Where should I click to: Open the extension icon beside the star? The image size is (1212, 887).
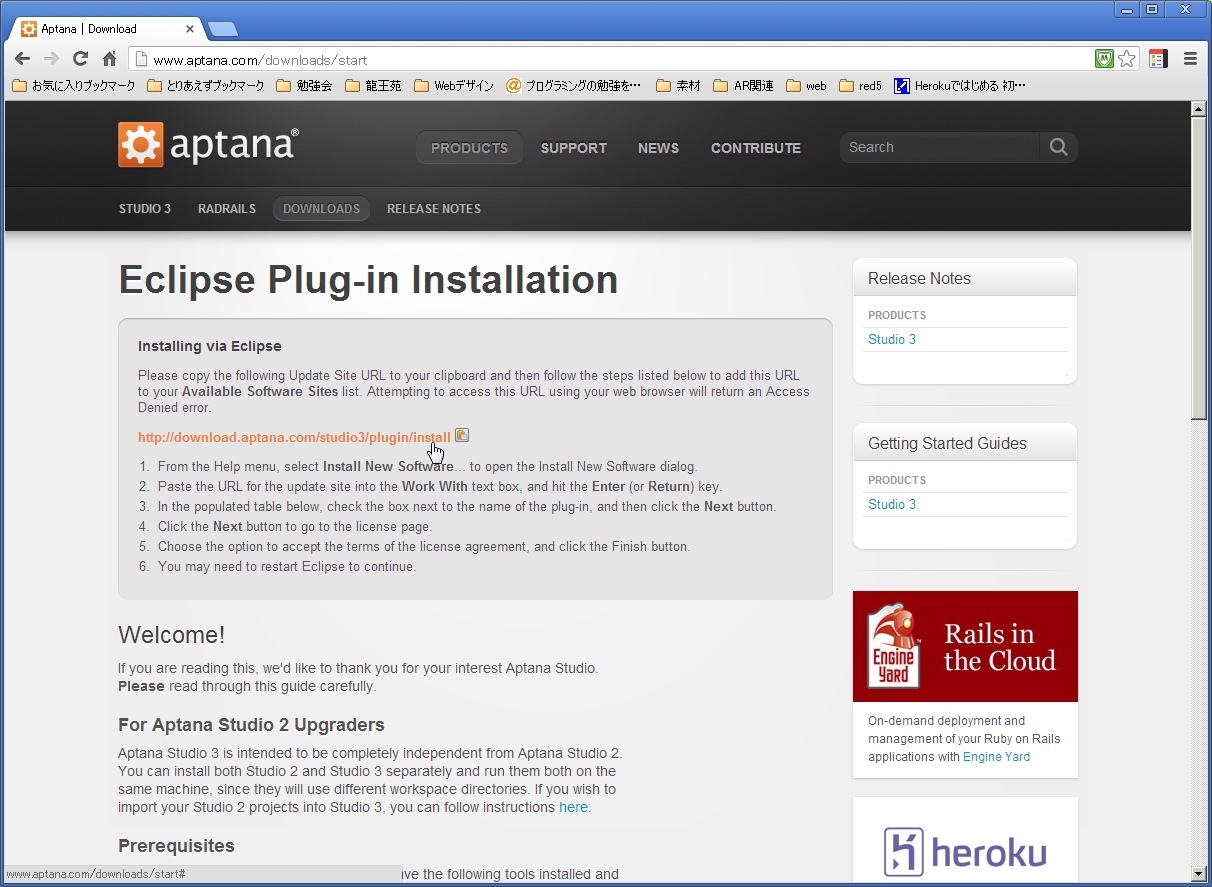1158,59
